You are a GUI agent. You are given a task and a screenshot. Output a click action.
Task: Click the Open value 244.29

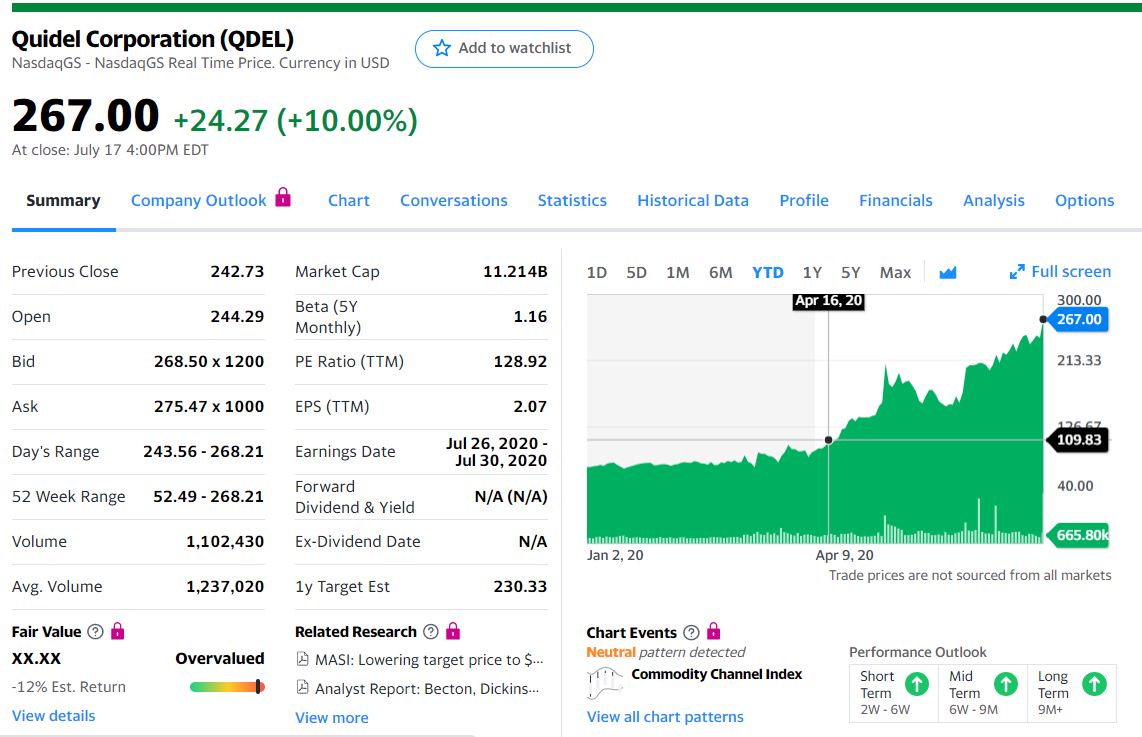(x=237, y=317)
